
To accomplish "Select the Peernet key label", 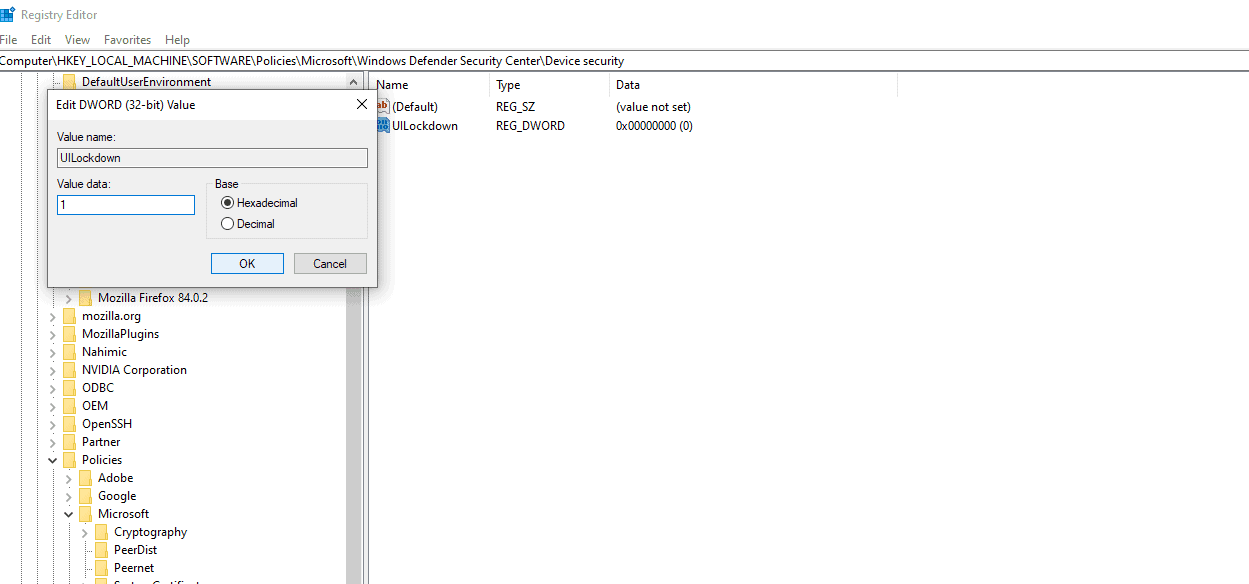I will pos(134,568).
